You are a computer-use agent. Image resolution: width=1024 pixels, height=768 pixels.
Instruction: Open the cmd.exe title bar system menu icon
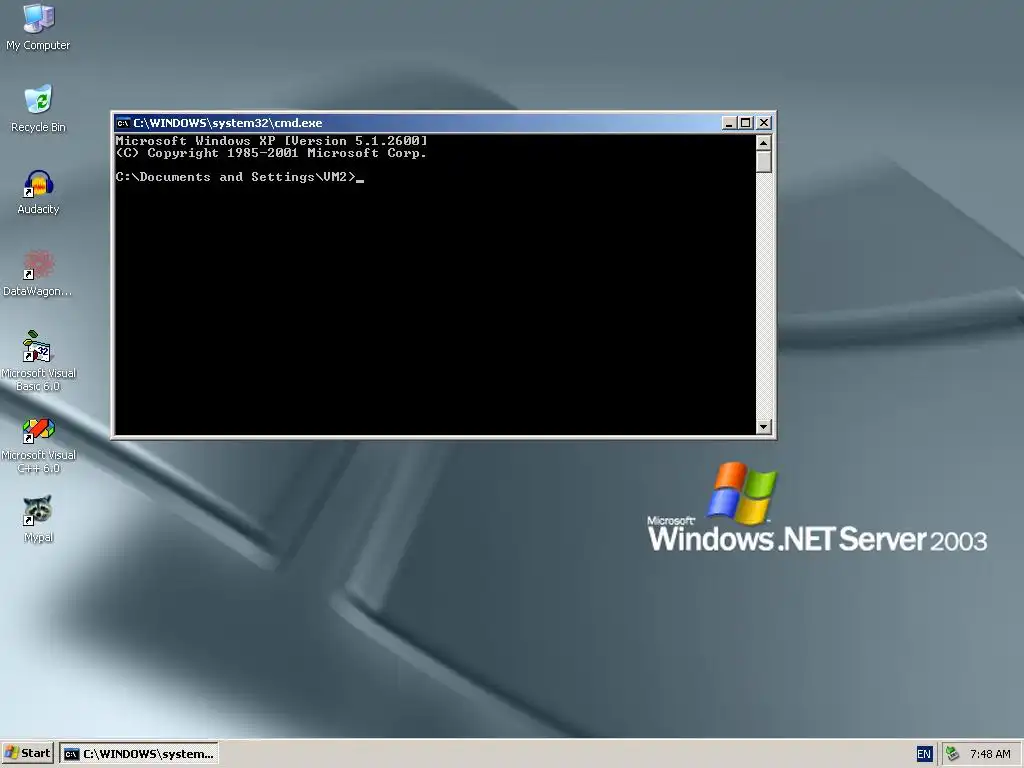[x=123, y=123]
